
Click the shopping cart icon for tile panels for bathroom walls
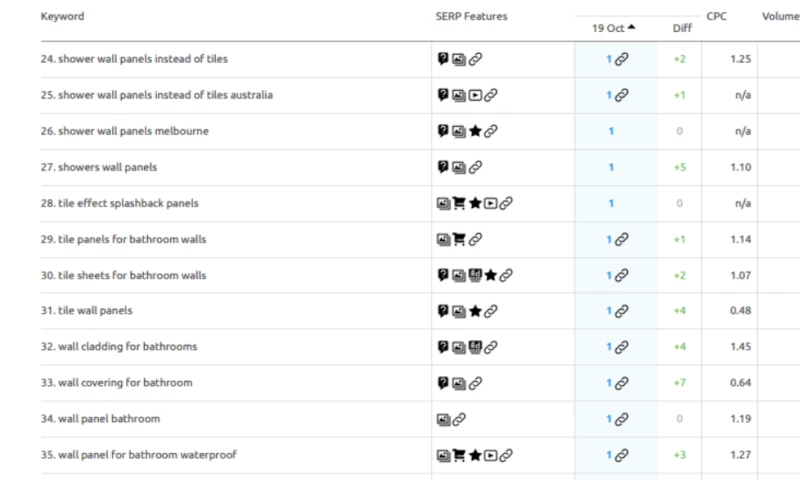(459, 239)
